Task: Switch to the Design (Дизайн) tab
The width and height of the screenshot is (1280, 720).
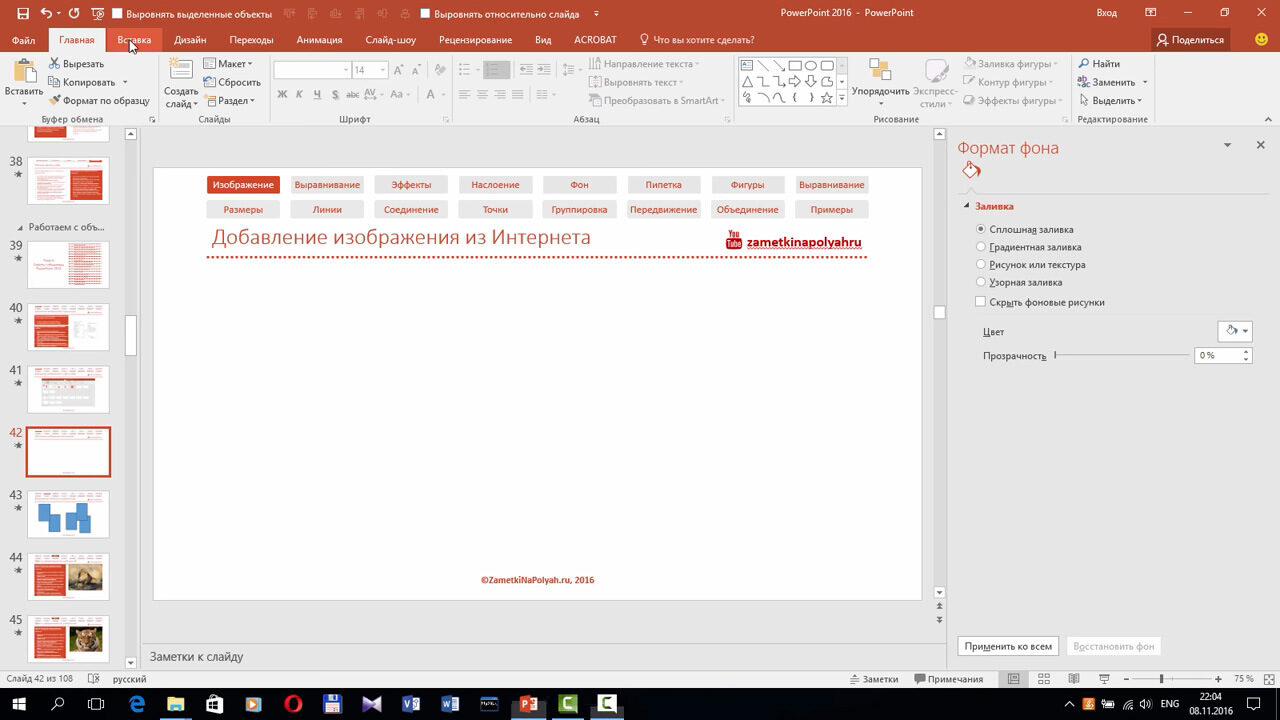Action: [190, 40]
